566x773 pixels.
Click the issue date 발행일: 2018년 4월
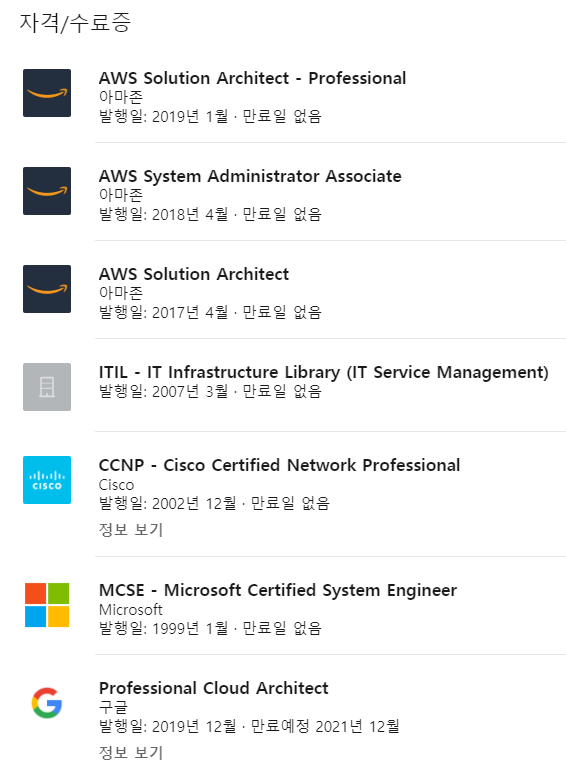coord(164,214)
